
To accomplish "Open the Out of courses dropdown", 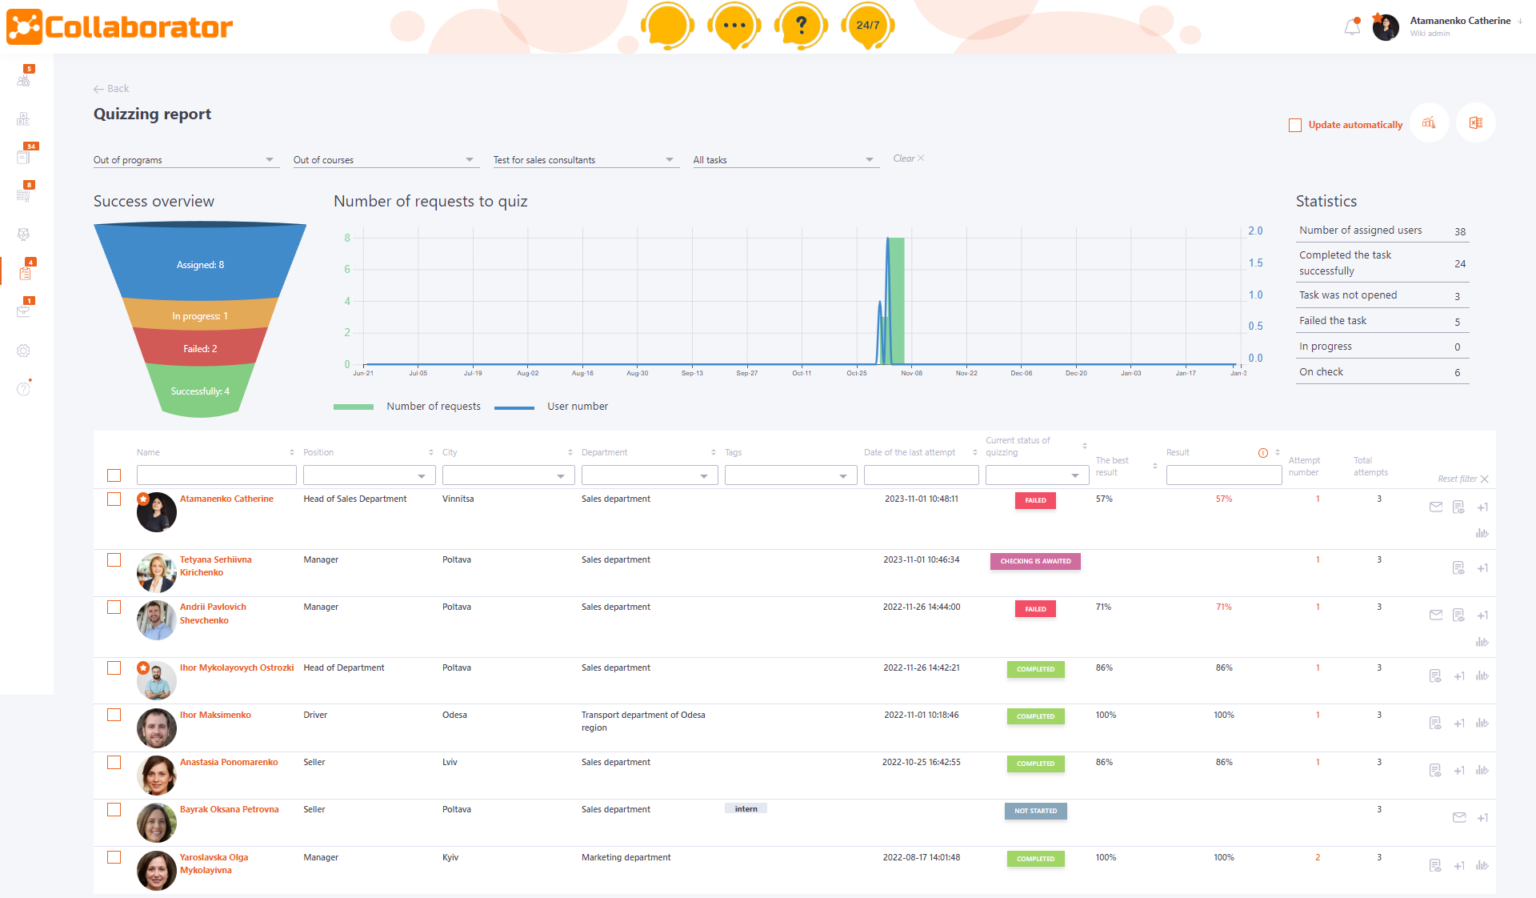I will pos(384,160).
